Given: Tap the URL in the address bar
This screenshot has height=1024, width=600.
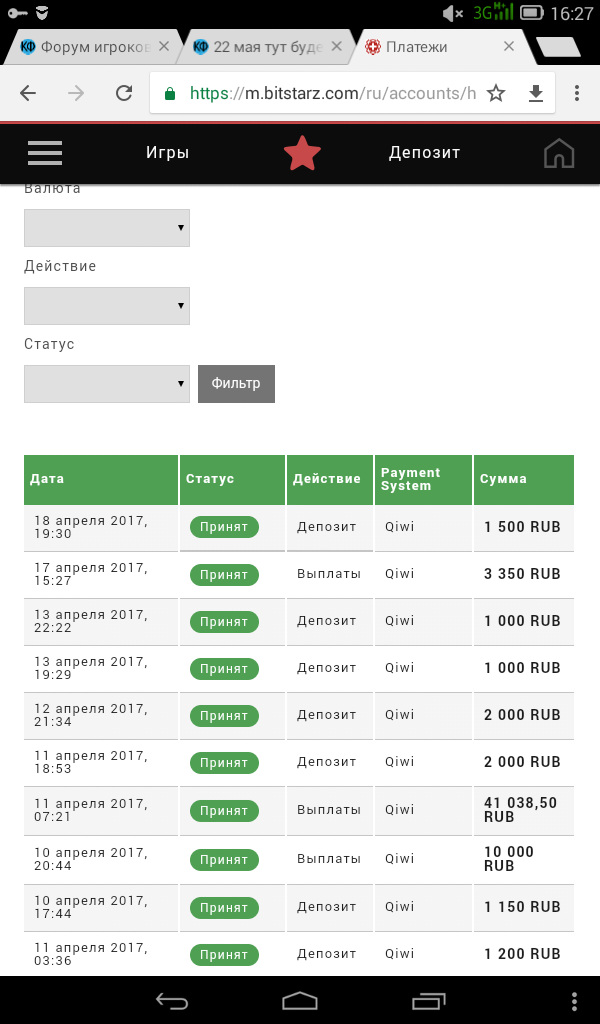Looking at the screenshot, I should [x=330, y=93].
